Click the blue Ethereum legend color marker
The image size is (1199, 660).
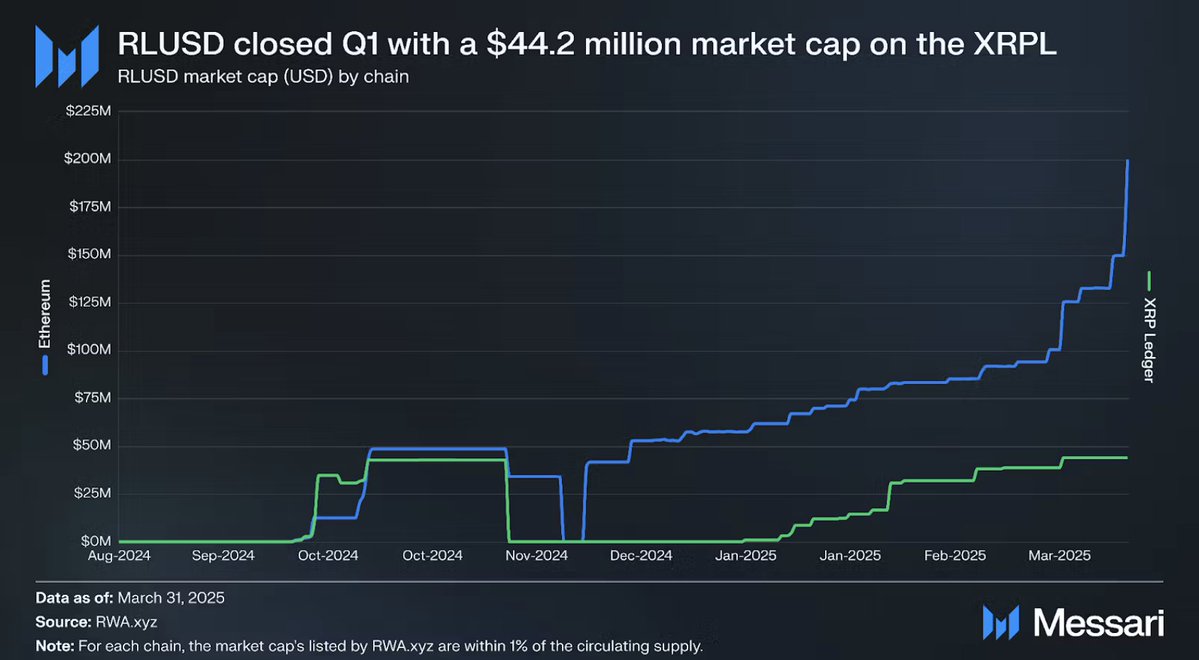pos(45,365)
